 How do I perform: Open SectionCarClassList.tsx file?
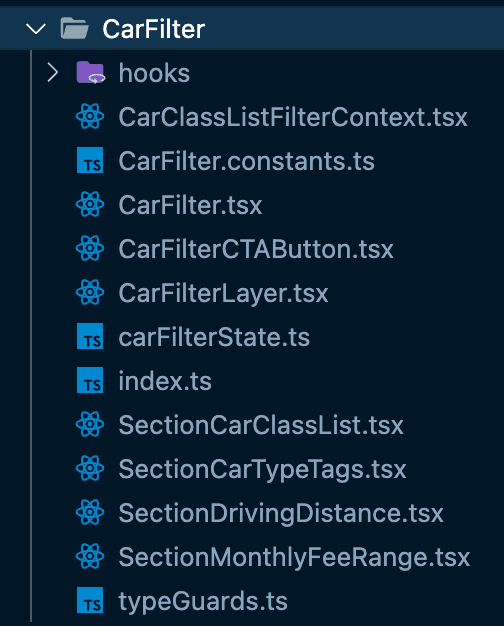pyautogui.click(x=261, y=425)
